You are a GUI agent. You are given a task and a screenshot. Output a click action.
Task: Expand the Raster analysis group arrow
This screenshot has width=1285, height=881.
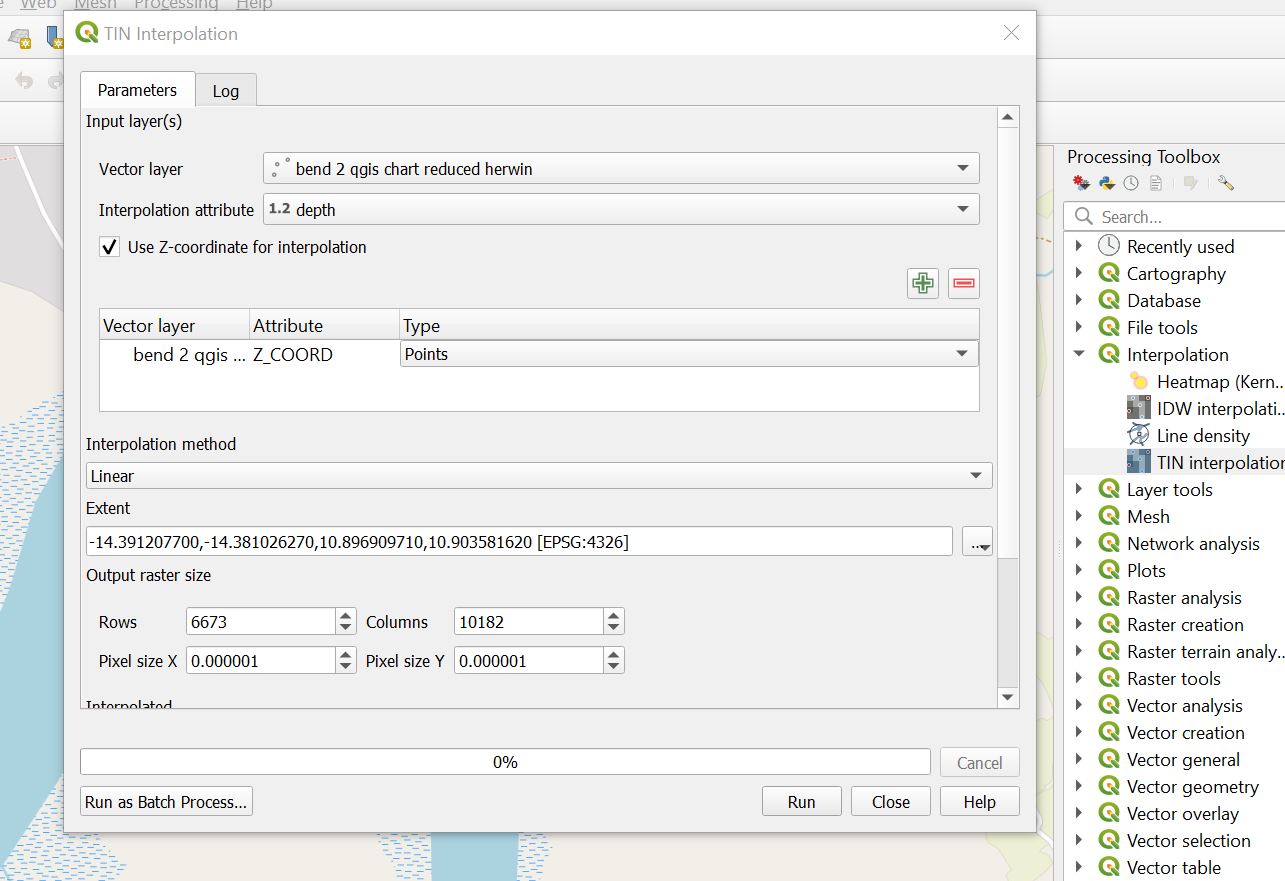click(1079, 597)
